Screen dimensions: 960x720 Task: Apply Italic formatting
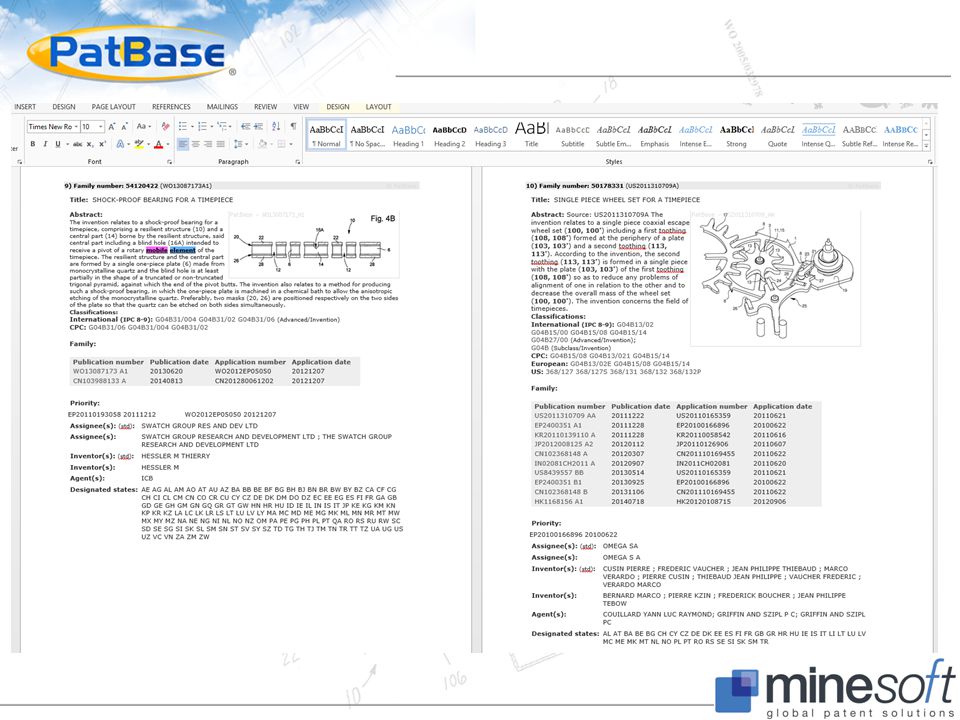coord(45,144)
